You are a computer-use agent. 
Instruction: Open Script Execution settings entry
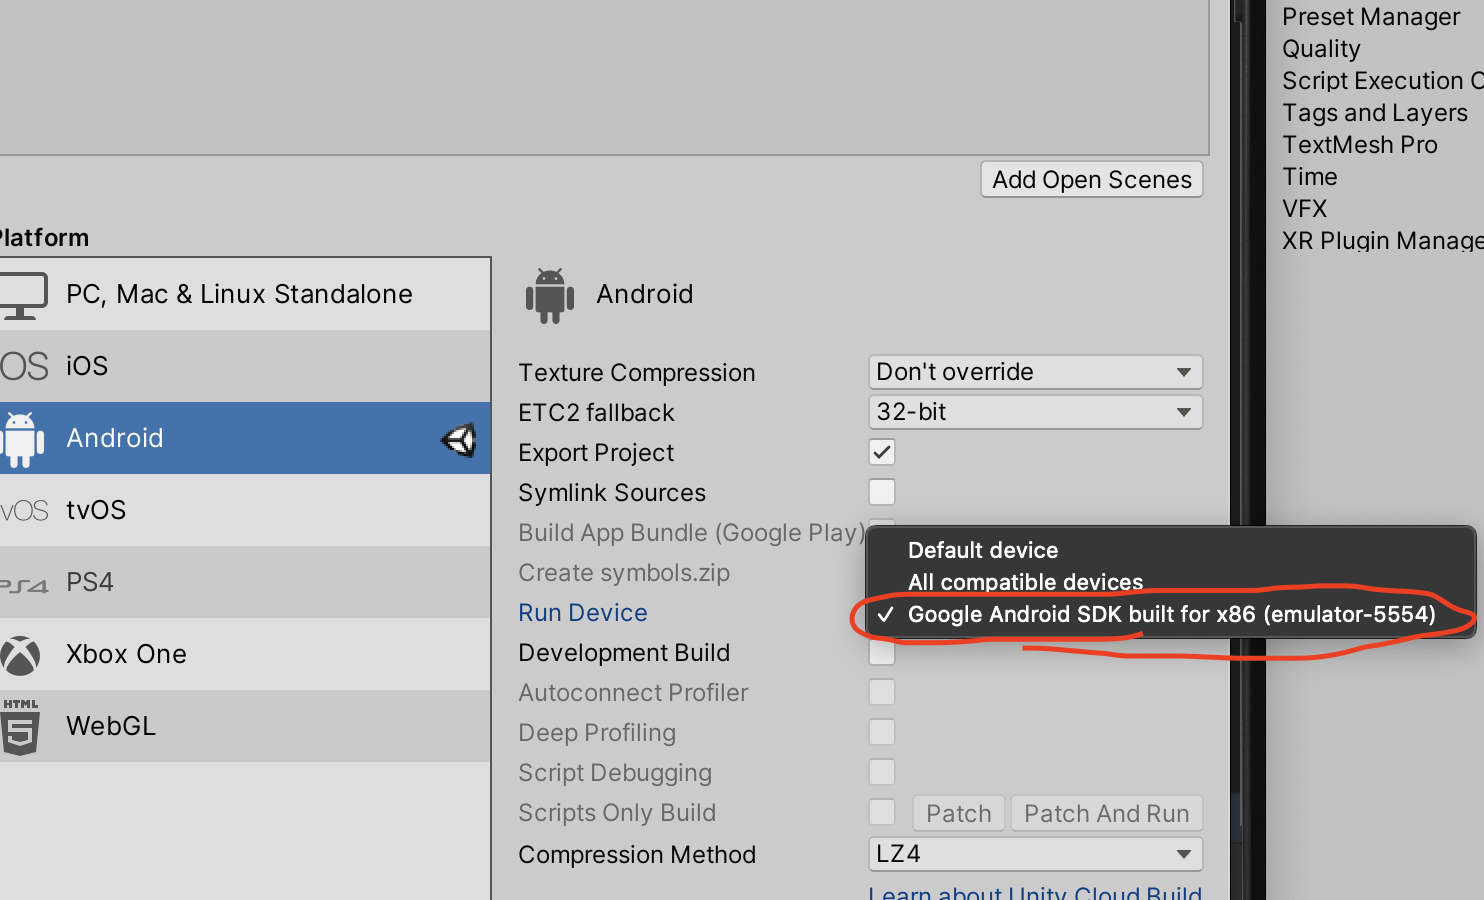1382,81
